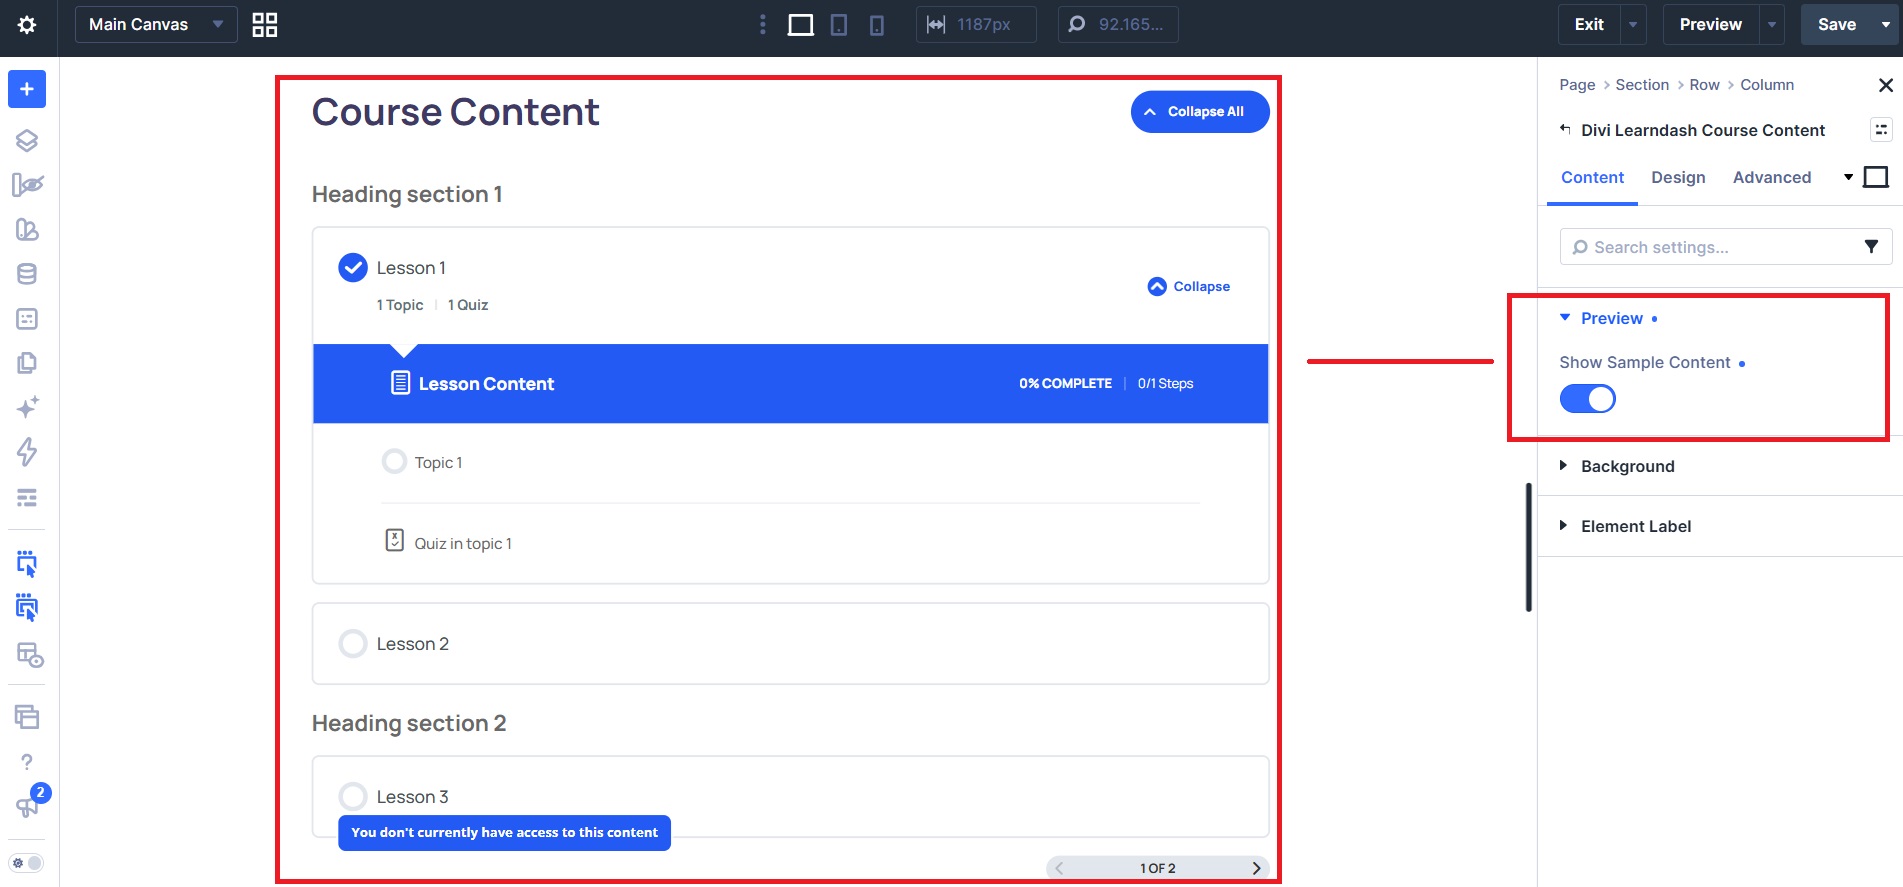Image resolution: width=1903 pixels, height=887 pixels.
Task: Click the Lesson 3 status circle
Action: (353, 797)
